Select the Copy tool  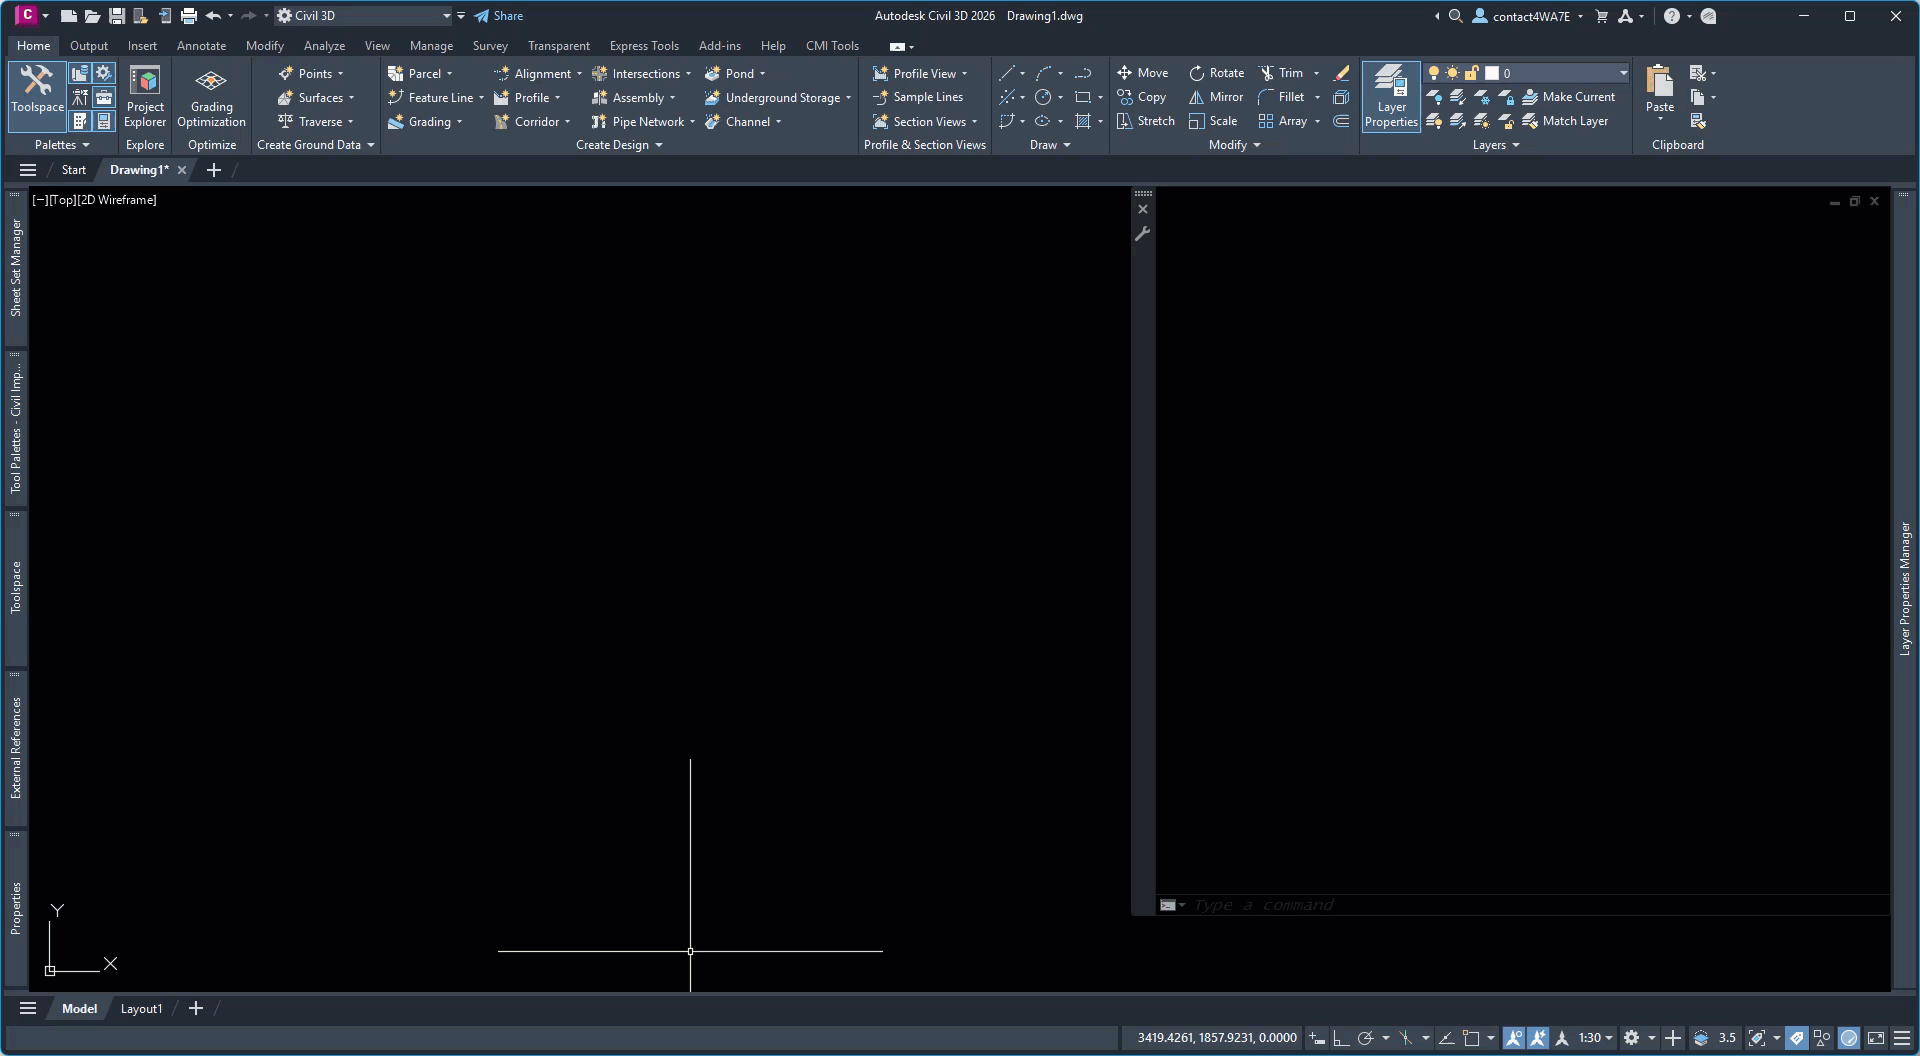coord(1141,97)
